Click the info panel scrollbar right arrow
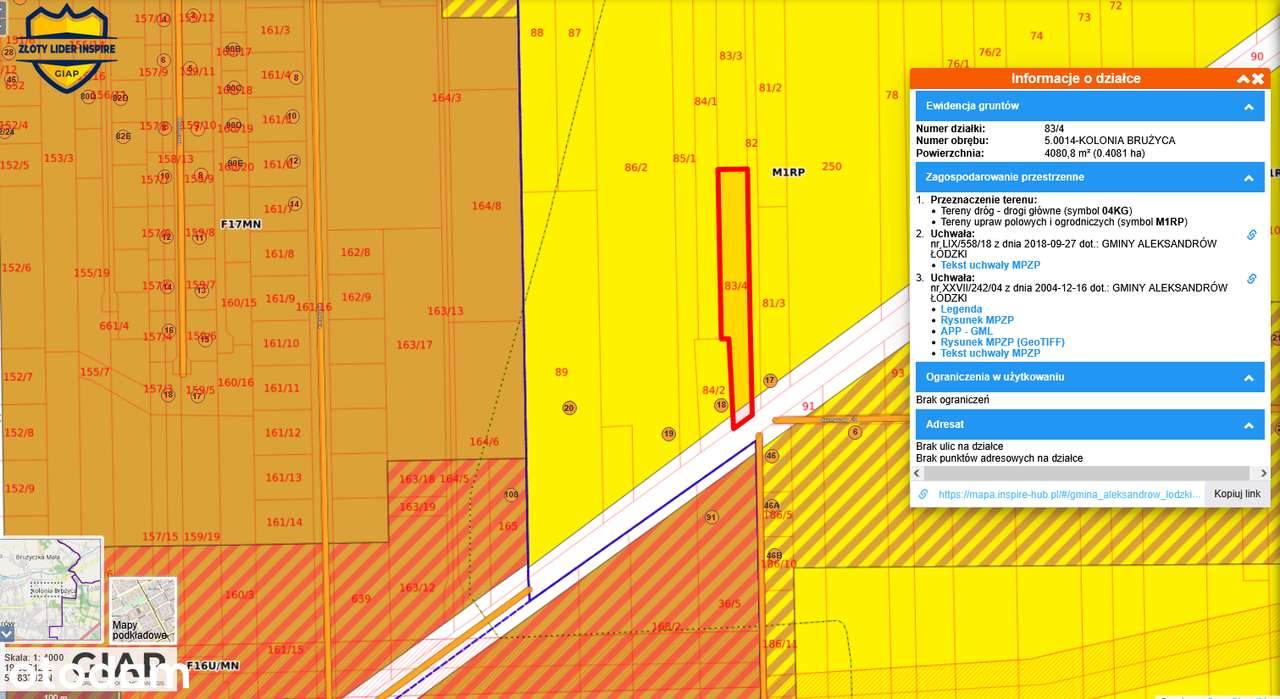Viewport: 1280px width, 699px height. (1263, 473)
